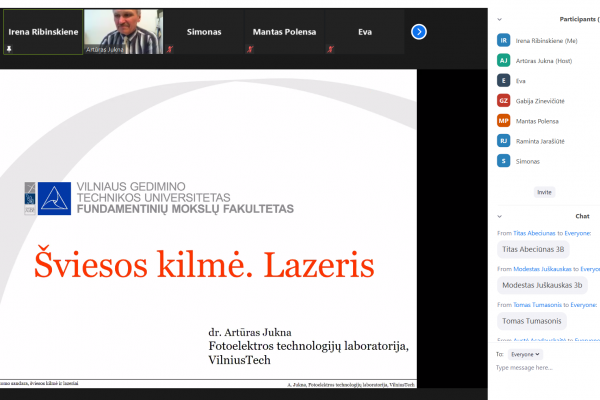Image resolution: width=600 pixels, height=400 pixels.
Task: Click IR avatar of Irena Ribinskiene
Action: pyautogui.click(x=504, y=40)
